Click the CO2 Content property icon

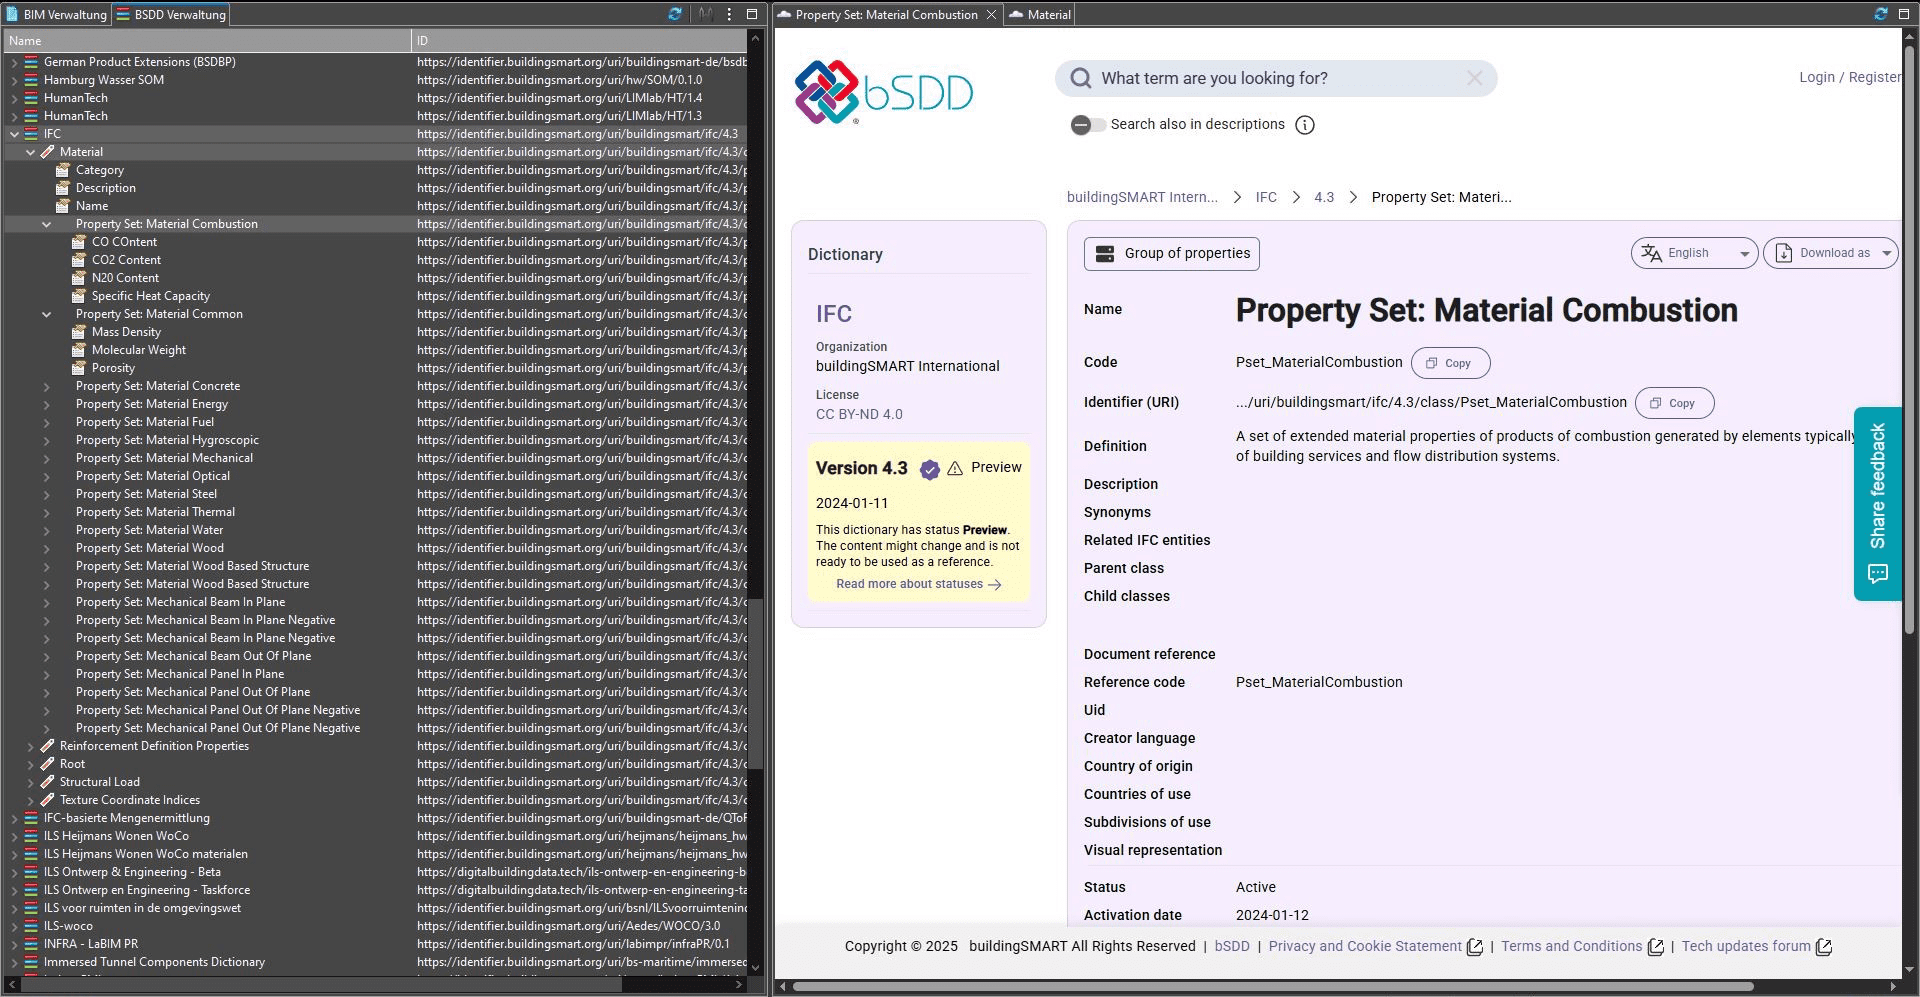(x=79, y=260)
